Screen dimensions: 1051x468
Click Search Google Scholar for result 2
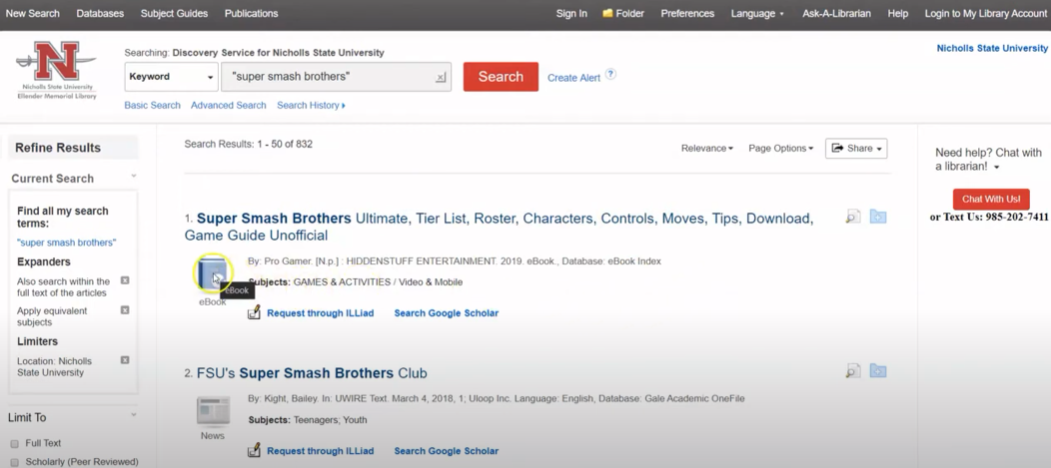[446, 451]
